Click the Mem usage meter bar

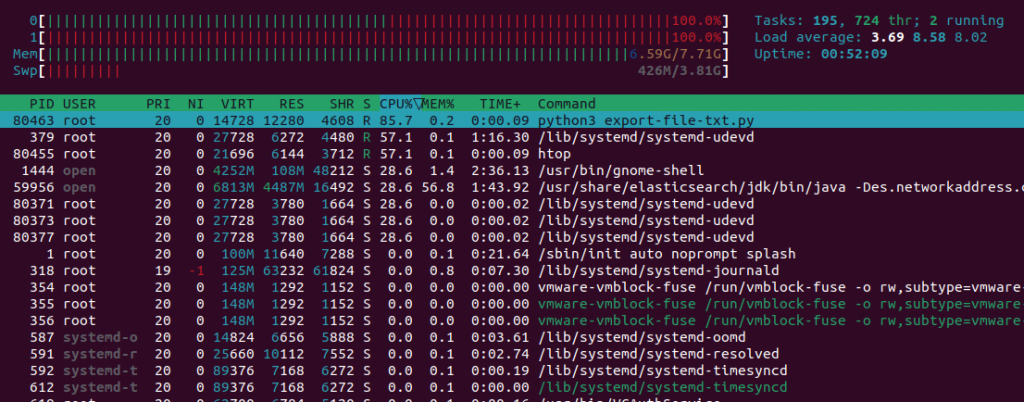point(371,54)
